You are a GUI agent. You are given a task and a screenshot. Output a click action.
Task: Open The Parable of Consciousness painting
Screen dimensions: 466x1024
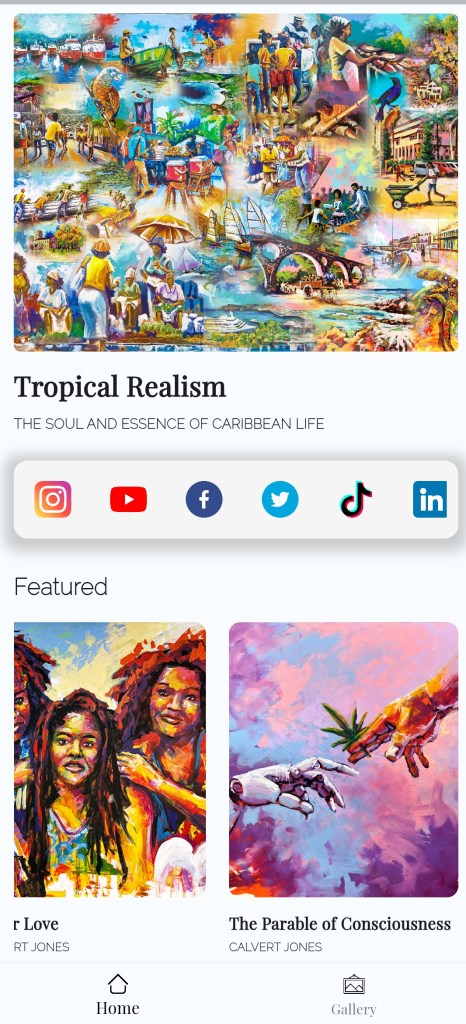[343, 759]
